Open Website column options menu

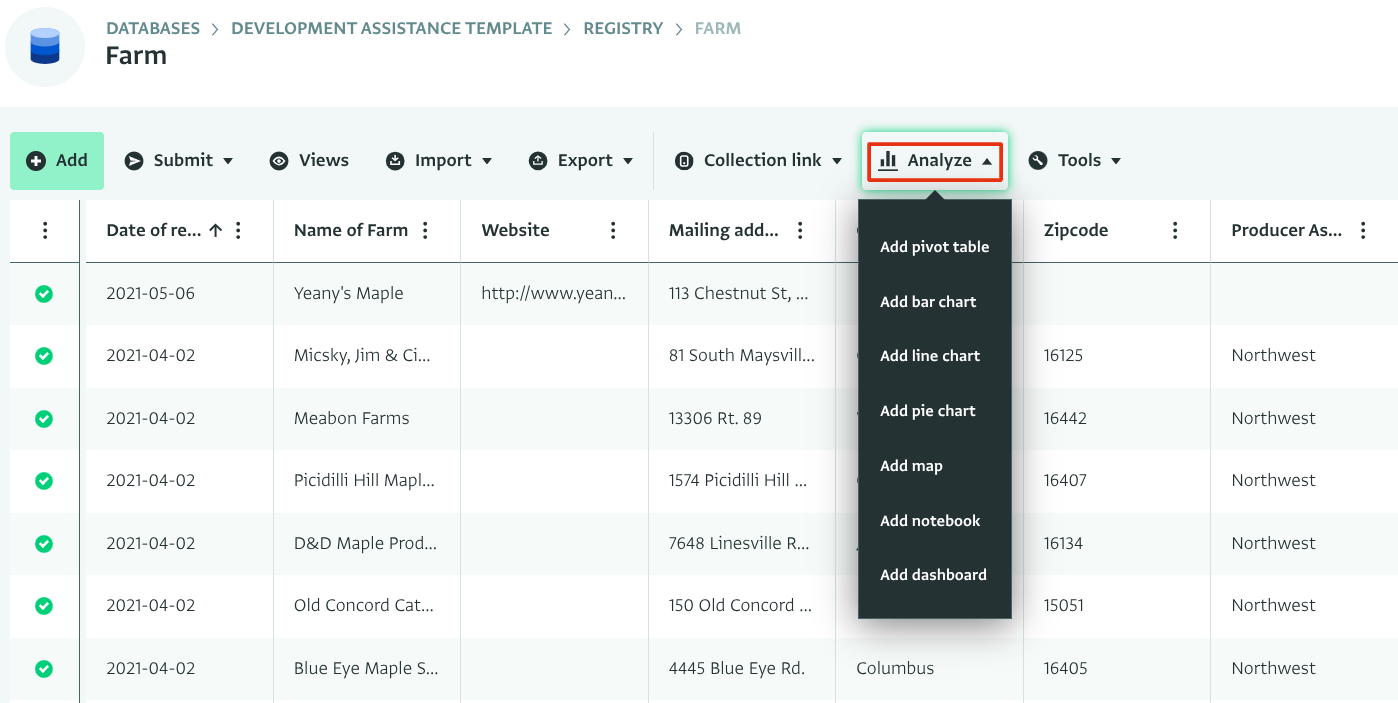(613, 231)
